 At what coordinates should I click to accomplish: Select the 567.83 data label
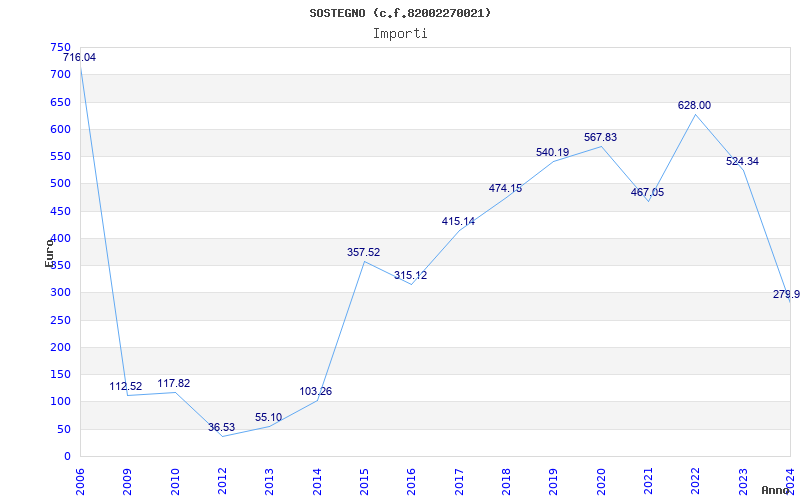pyautogui.click(x=601, y=137)
